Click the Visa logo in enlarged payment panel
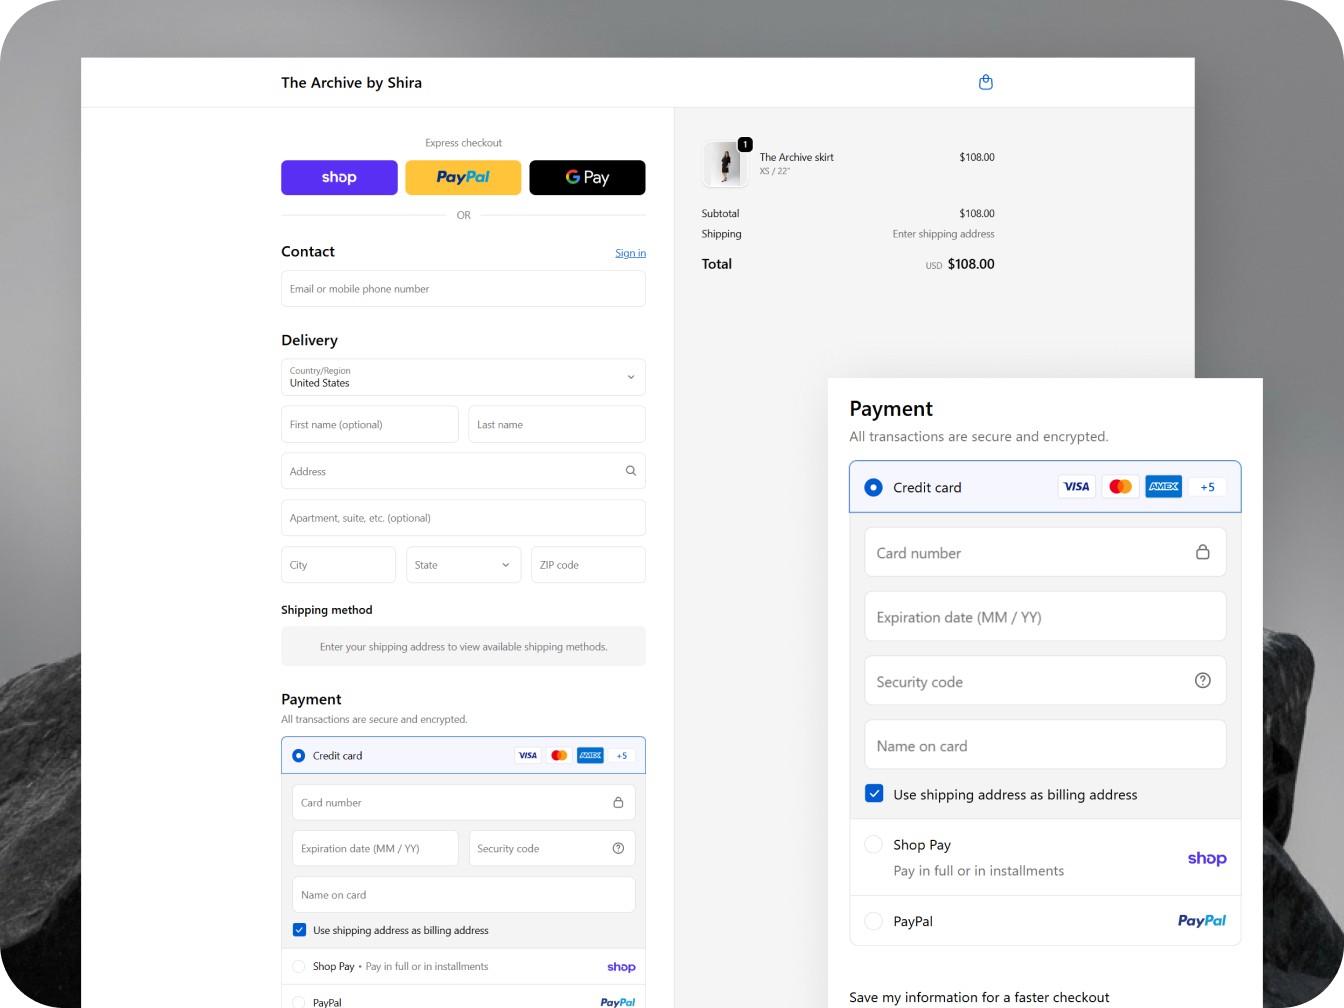The height and width of the screenshot is (1008, 1344). (x=1077, y=487)
